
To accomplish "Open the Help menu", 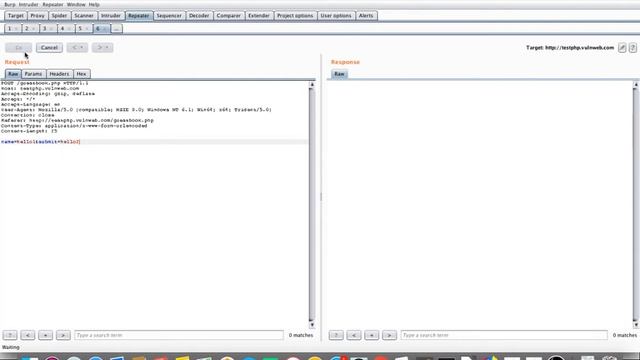I will [94, 4].
